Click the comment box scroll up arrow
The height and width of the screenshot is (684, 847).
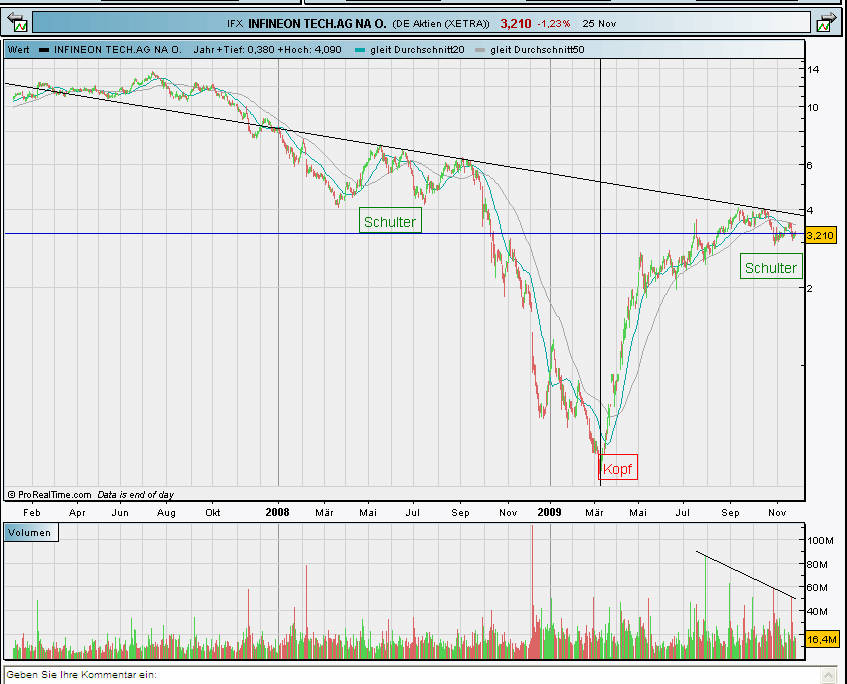(829, 675)
